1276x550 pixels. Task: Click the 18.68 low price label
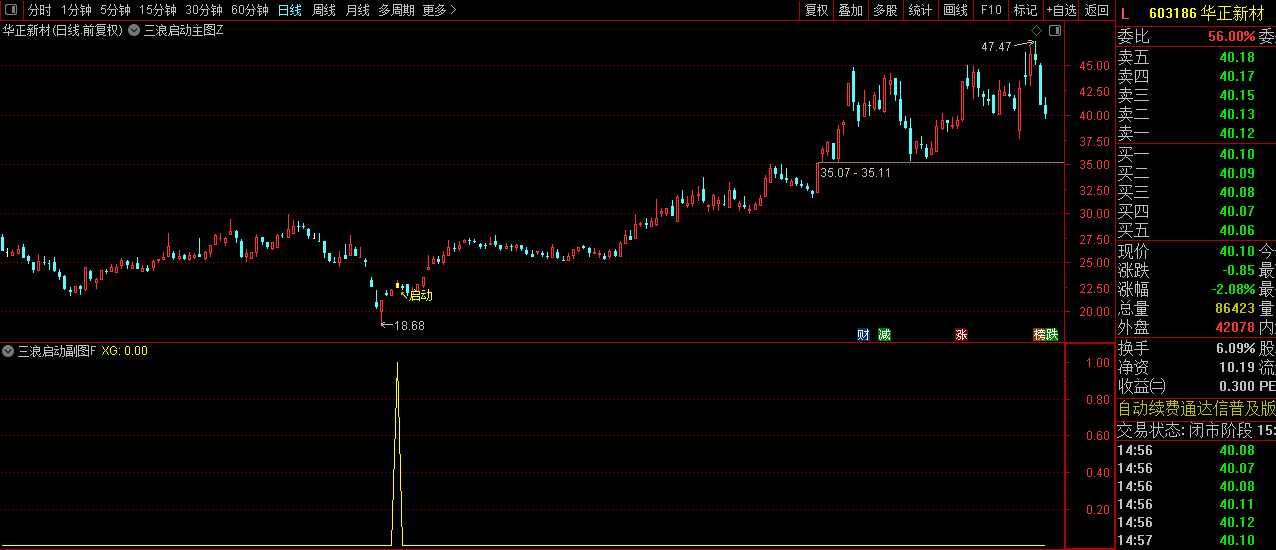(x=409, y=325)
